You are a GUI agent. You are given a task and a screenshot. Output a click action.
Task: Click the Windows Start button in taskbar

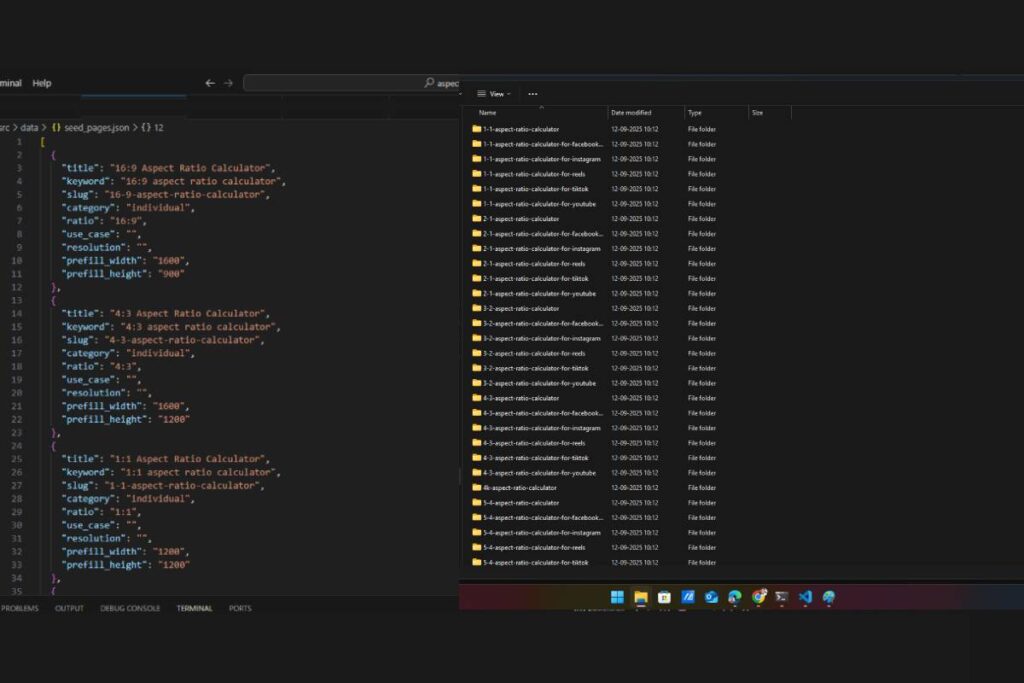click(617, 597)
